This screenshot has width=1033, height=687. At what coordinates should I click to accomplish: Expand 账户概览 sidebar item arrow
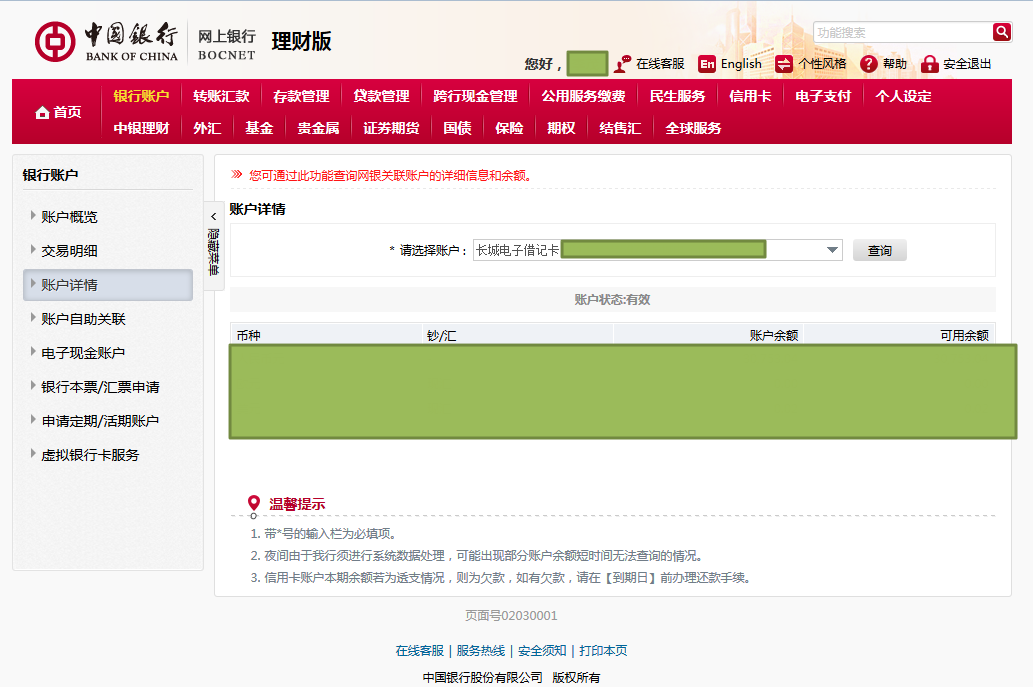coord(33,215)
